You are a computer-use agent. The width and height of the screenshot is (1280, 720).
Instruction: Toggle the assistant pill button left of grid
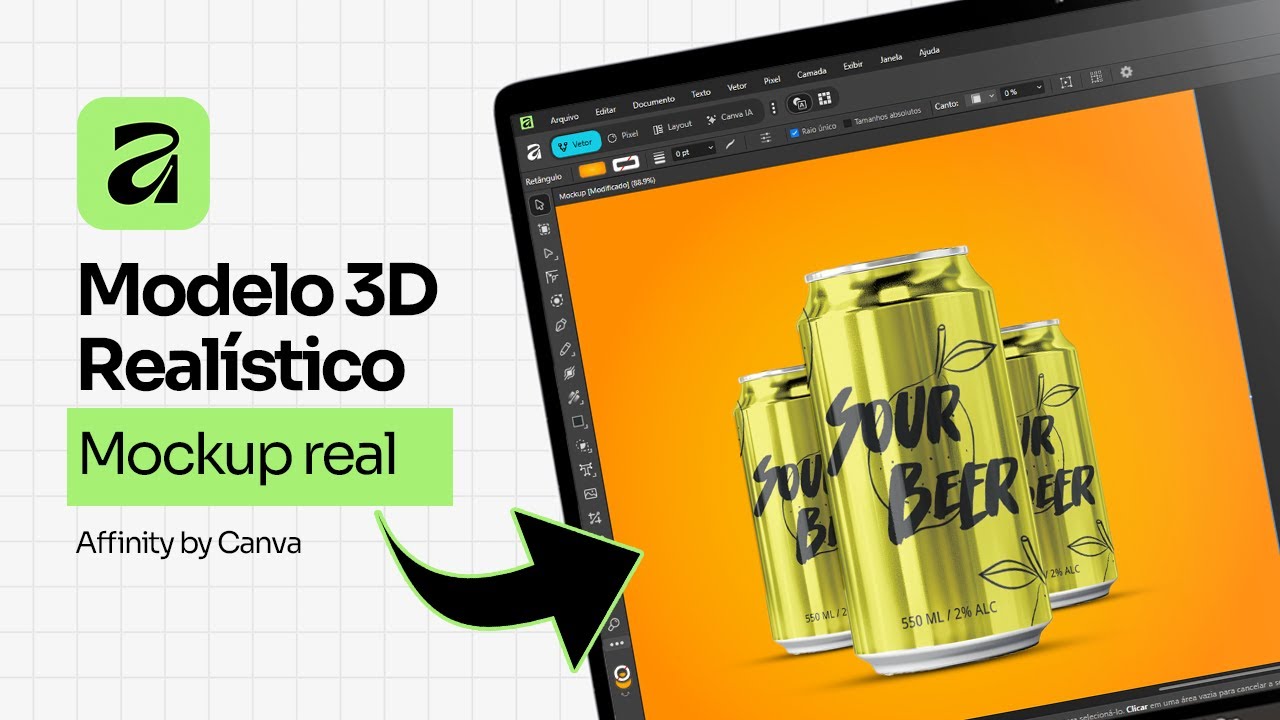click(801, 103)
